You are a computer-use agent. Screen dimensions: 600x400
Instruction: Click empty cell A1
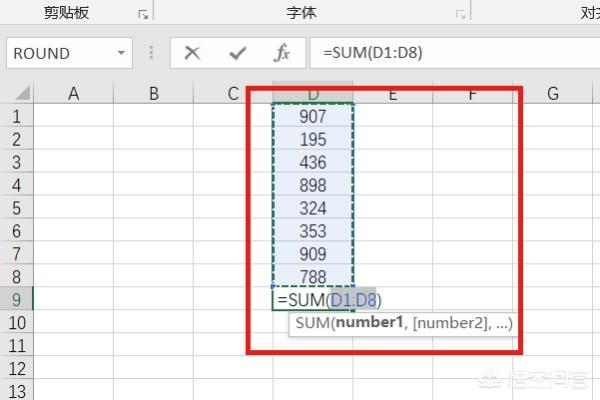[x=73, y=116]
